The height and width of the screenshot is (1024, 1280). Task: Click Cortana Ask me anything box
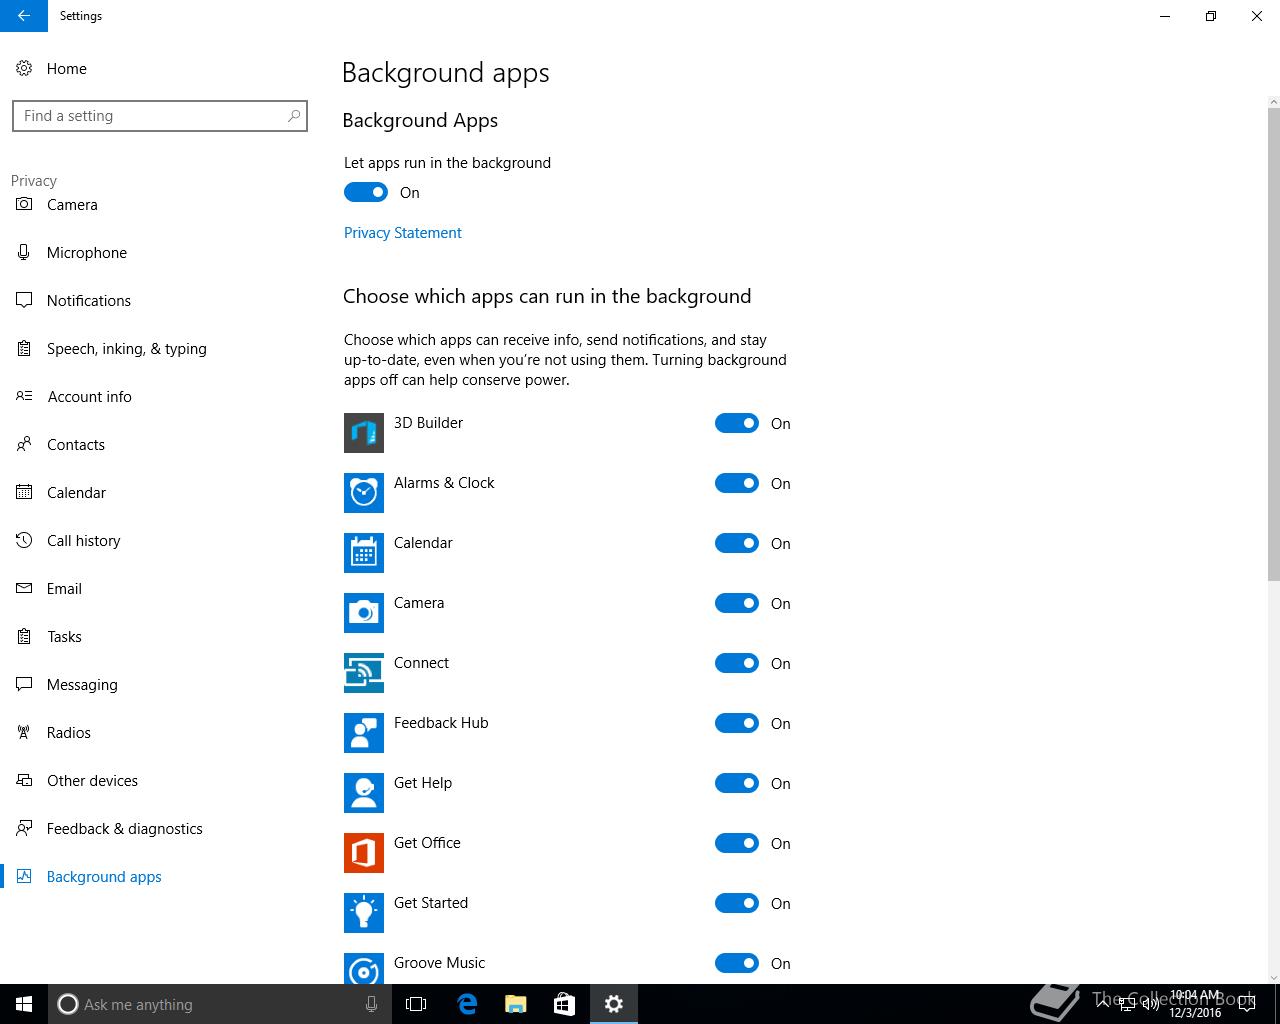tap(220, 1004)
